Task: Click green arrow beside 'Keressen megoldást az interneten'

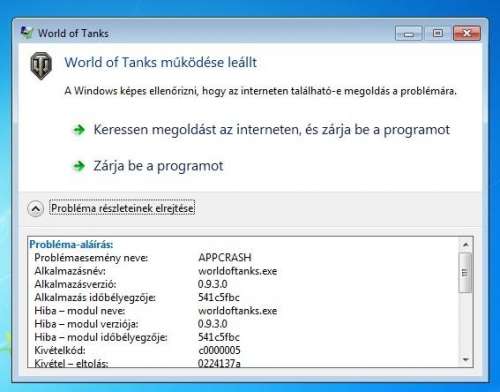Action: [79, 130]
